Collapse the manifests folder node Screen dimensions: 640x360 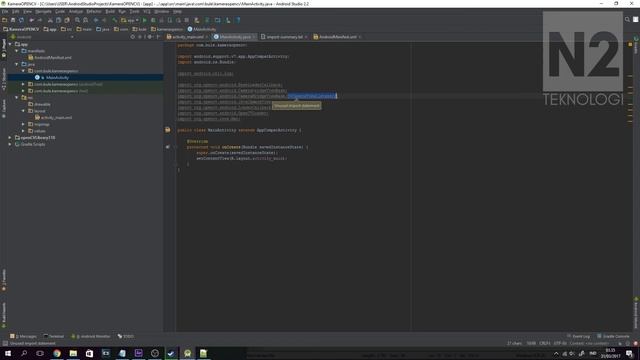(17, 51)
